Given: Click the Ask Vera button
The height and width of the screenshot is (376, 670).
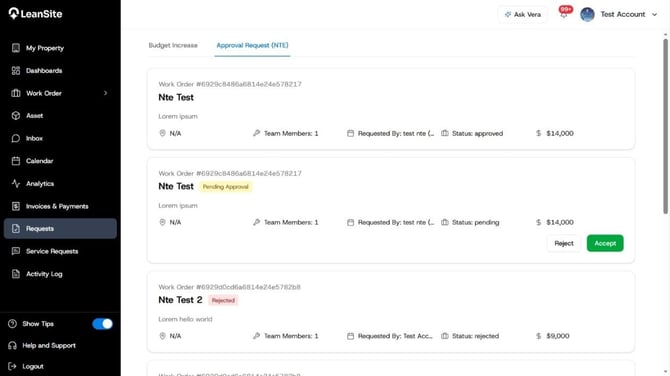Looking at the screenshot, I should tap(523, 15).
